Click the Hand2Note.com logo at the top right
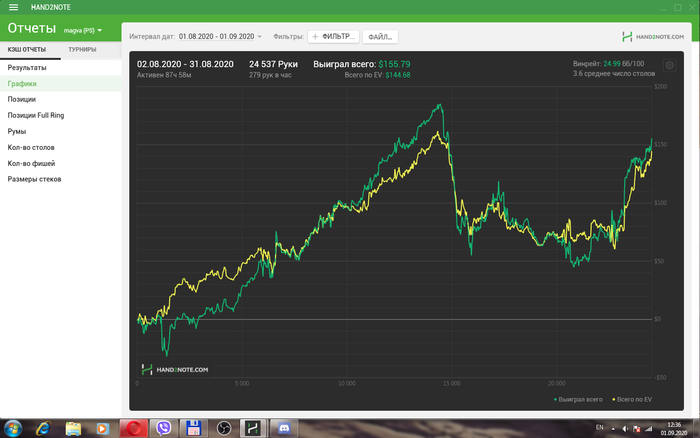The height and width of the screenshot is (438, 700). (x=653, y=37)
